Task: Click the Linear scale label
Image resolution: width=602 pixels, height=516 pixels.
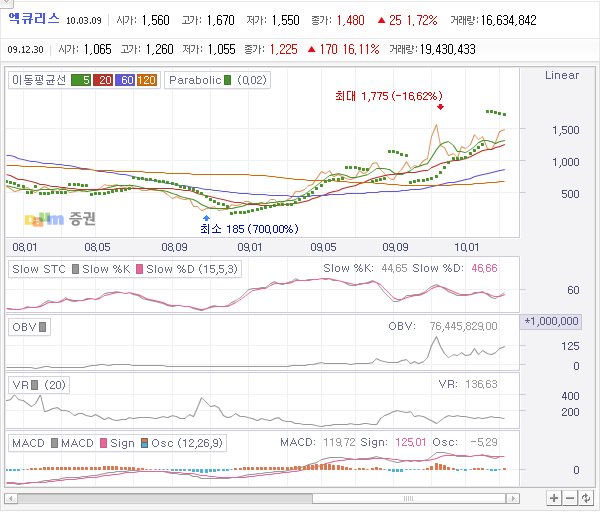Action: click(562, 75)
